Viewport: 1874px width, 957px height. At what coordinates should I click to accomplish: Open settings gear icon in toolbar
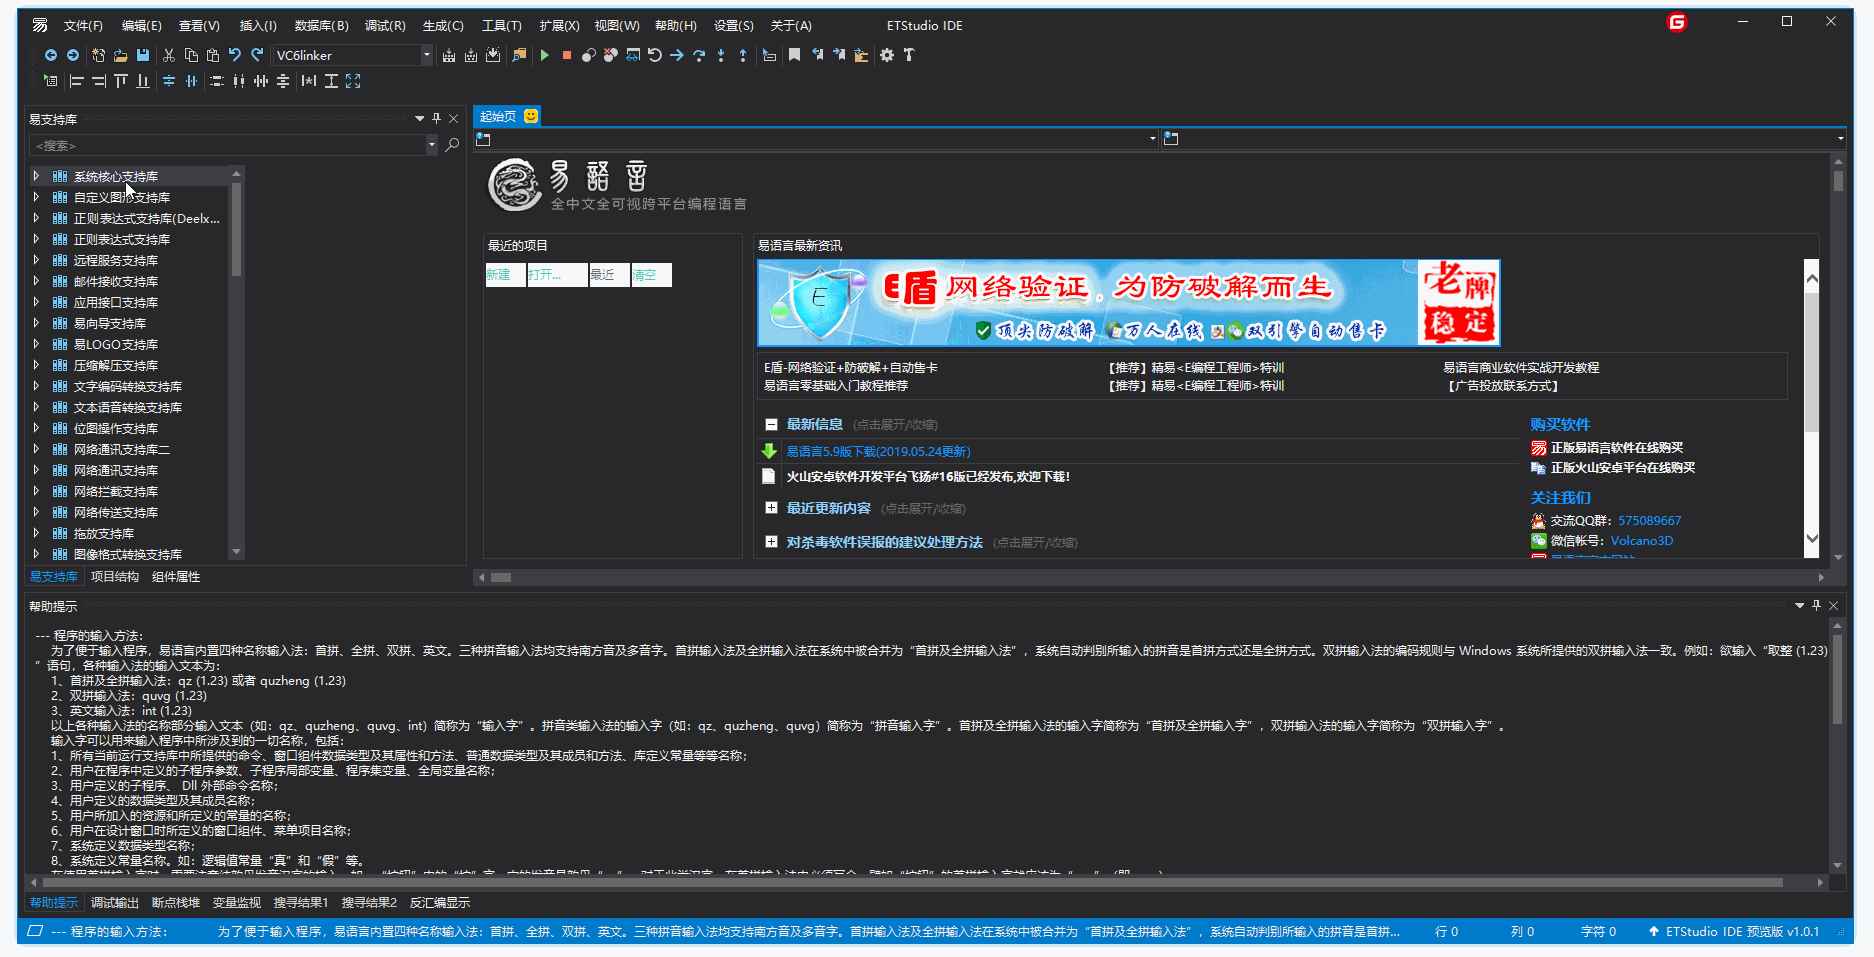coord(887,55)
